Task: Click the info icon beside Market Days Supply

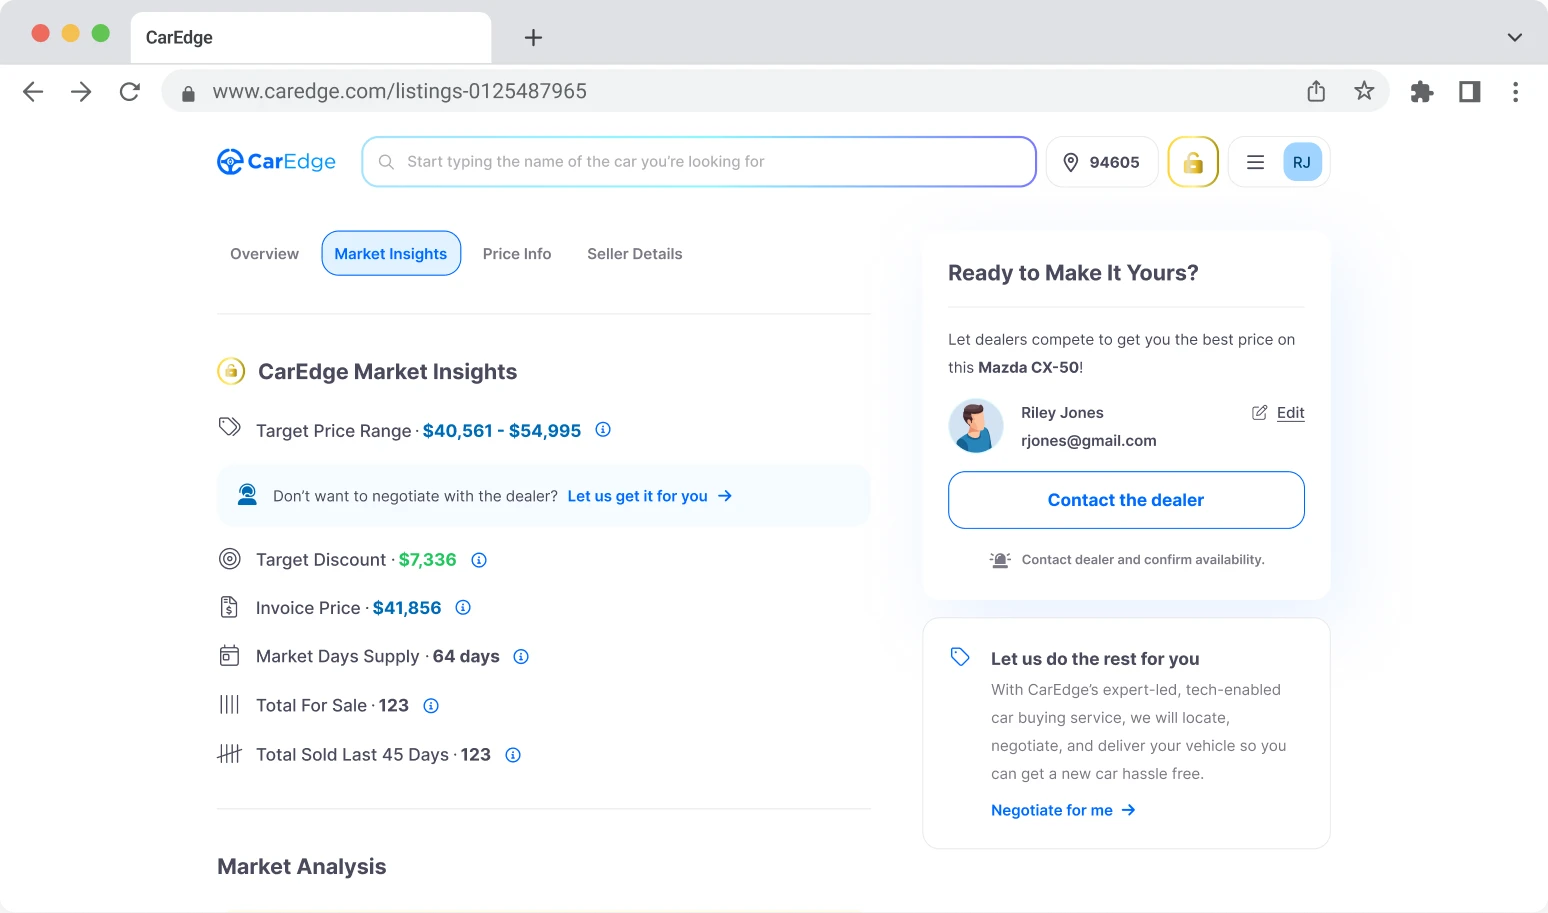Action: point(521,657)
